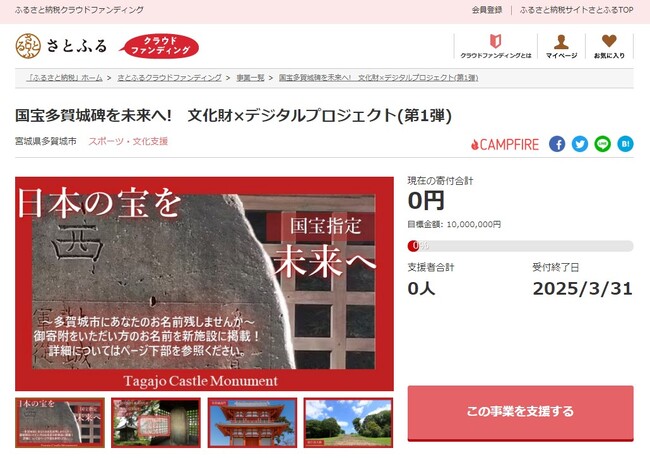Select スポーツ・文化支援 category link
The width and height of the screenshot is (650, 461).
point(128,141)
